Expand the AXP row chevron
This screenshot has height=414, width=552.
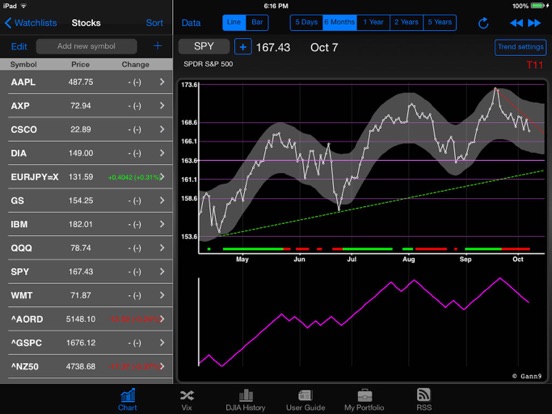pyautogui.click(x=162, y=106)
